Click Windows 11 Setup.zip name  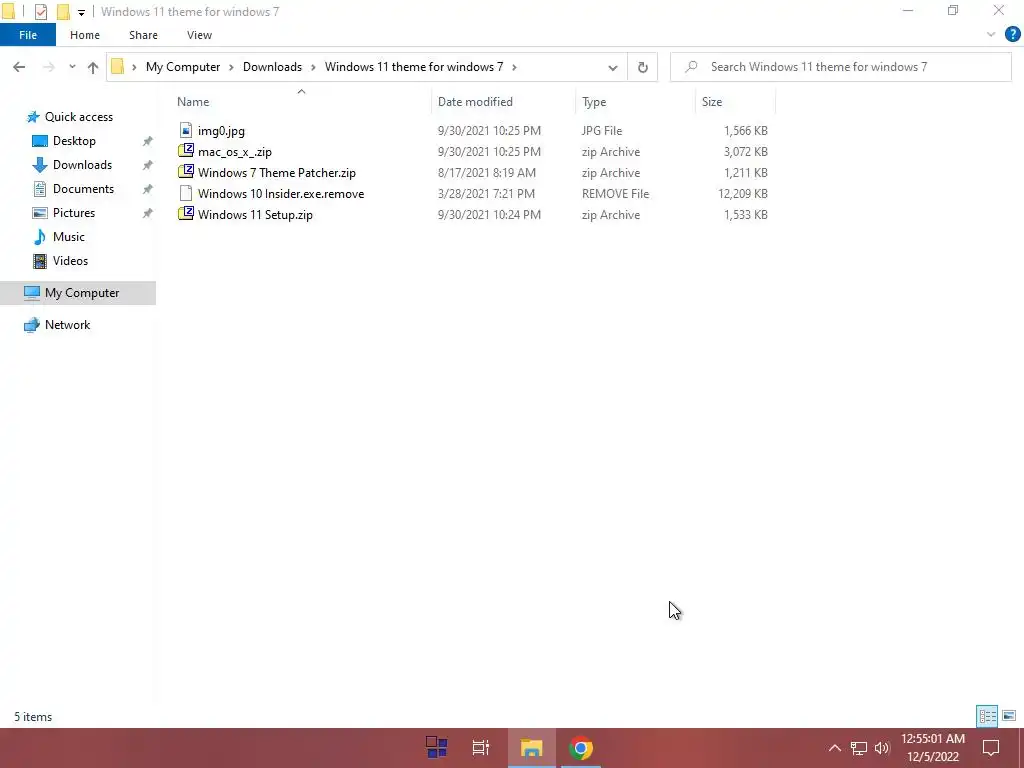[x=255, y=215]
